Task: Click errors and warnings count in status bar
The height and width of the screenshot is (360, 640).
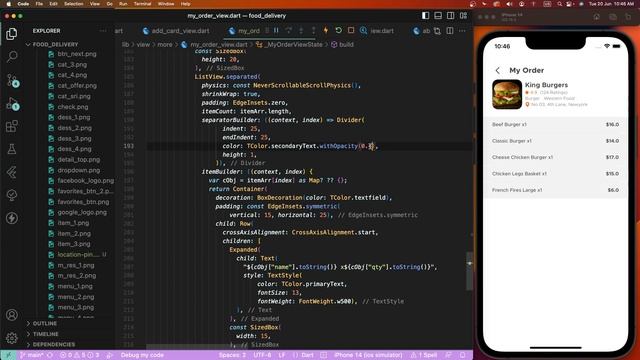Action: click(80, 355)
